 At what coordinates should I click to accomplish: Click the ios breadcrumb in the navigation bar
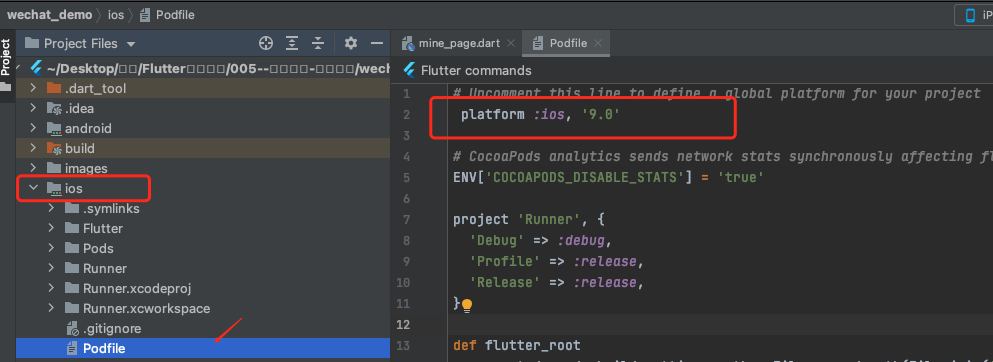point(116,15)
